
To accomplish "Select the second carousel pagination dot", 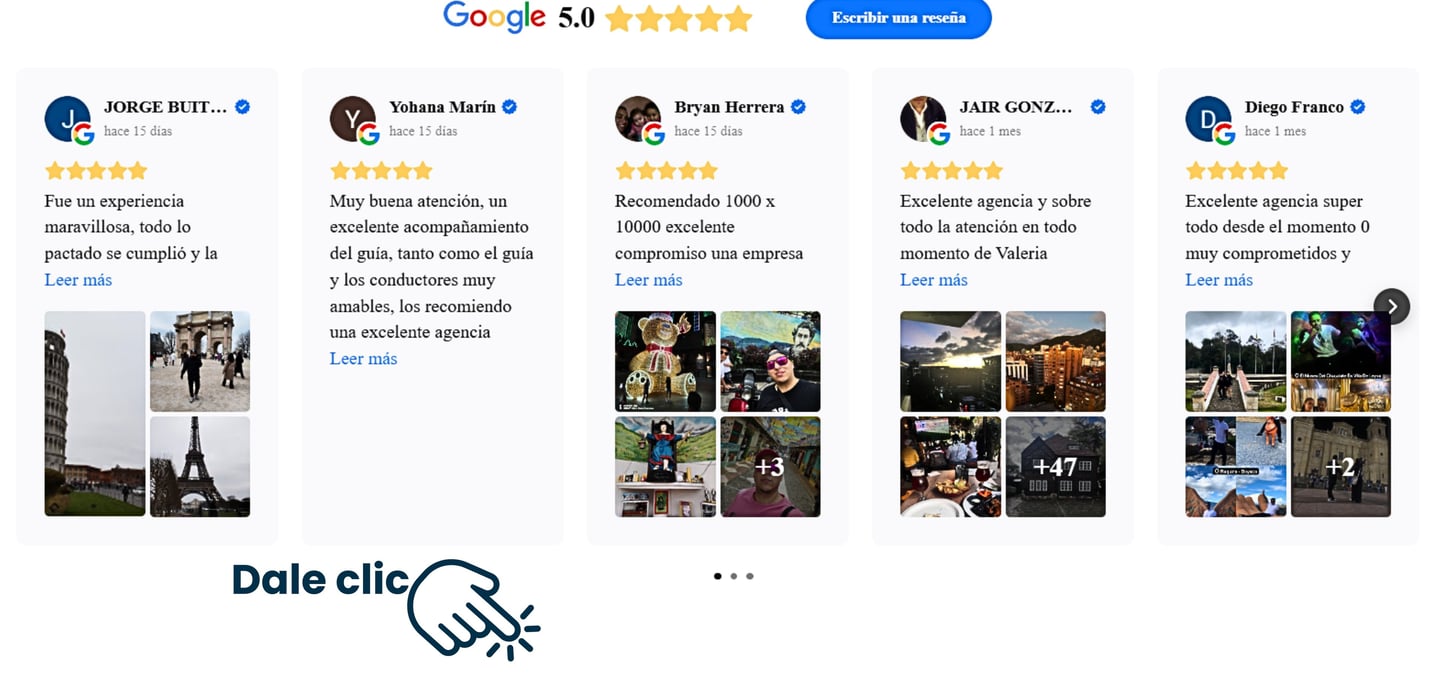I will [x=733, y=576].
